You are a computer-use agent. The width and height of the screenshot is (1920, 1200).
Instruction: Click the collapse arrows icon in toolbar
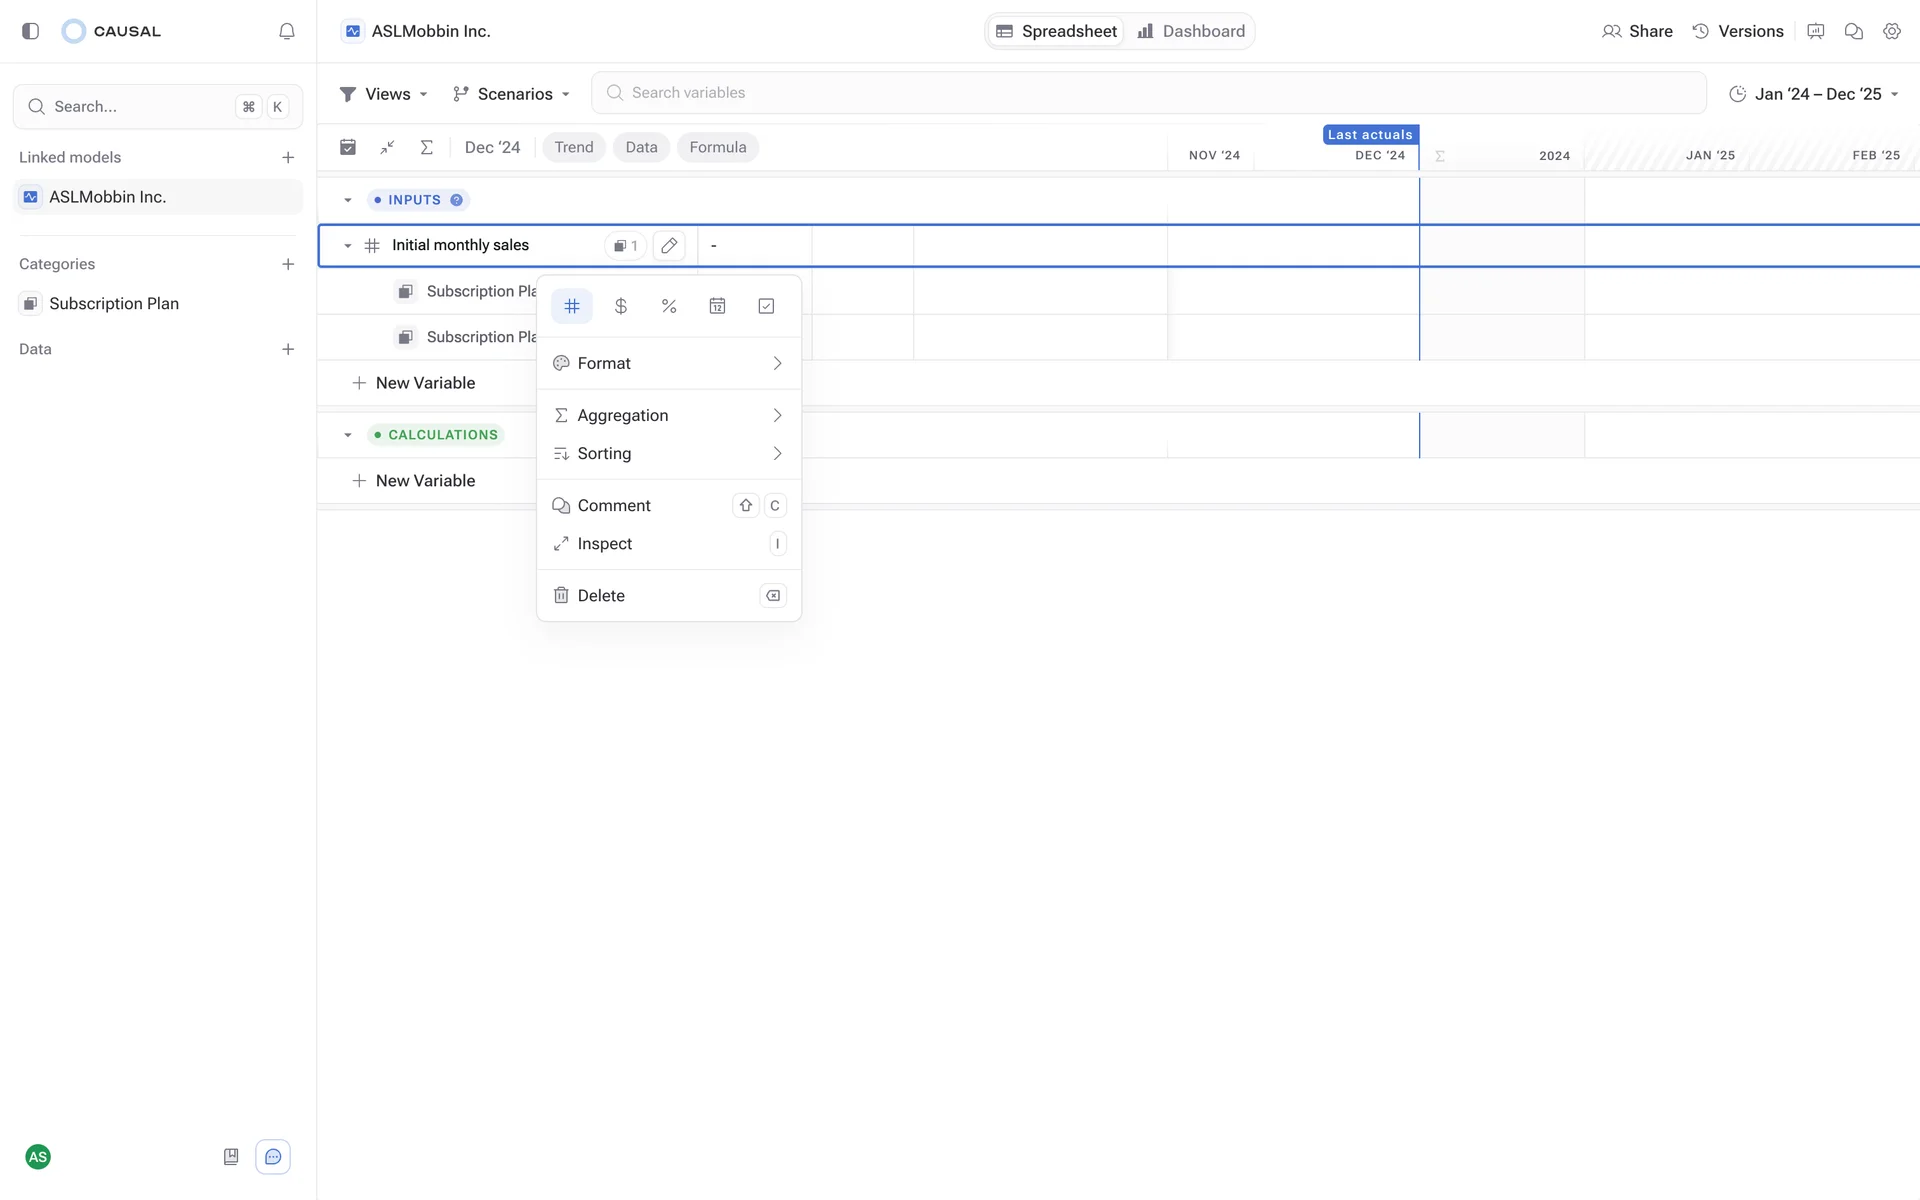(387, 147)
